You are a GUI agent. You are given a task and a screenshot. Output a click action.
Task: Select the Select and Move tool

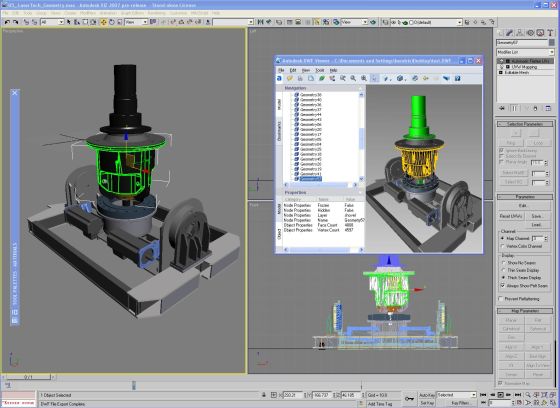click(x=103, y=22)
